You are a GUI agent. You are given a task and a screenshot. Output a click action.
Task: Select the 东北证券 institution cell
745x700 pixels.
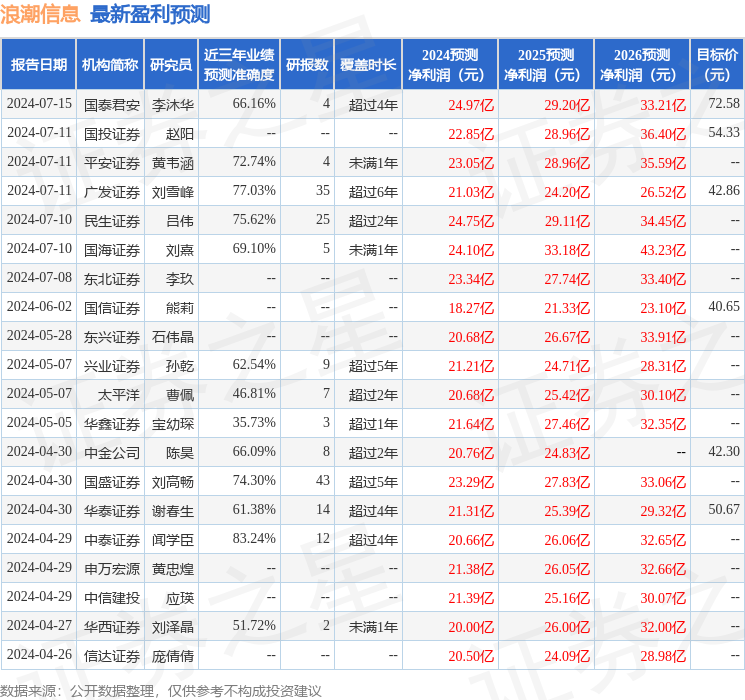112,279
